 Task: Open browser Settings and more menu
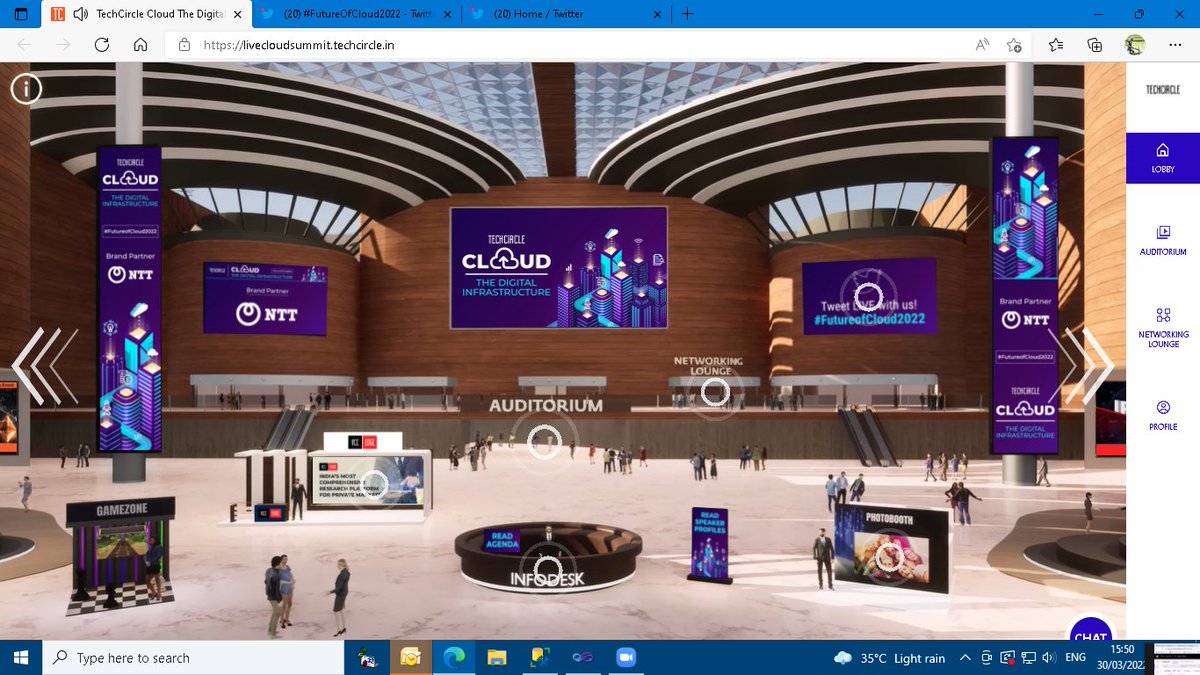point(1174,45)
